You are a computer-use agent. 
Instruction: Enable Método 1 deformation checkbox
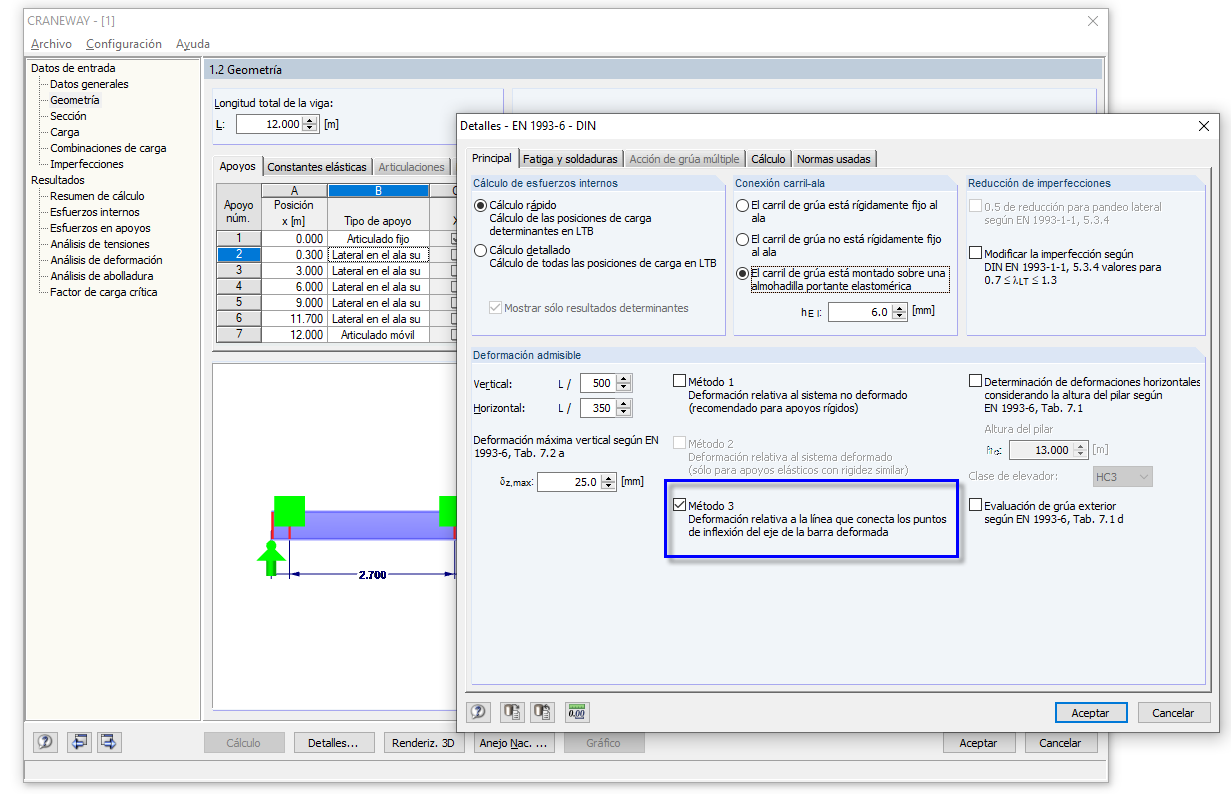click(x=680, y=381)
